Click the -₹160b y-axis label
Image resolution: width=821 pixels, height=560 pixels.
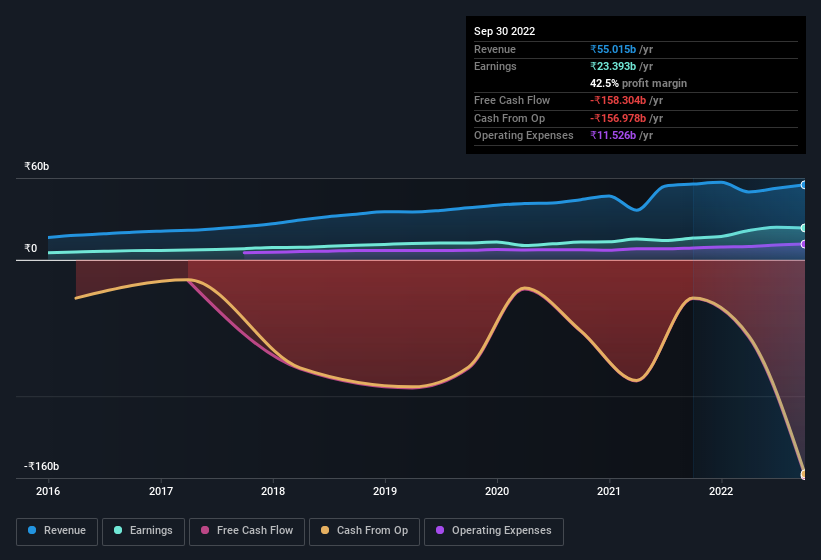tap(41, 466)
